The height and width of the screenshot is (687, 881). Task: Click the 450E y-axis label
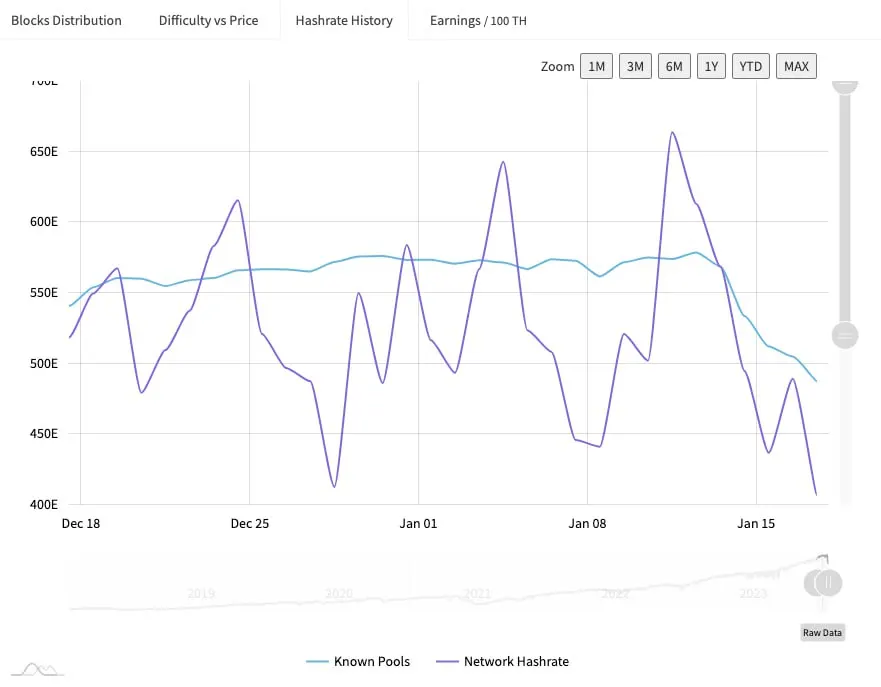[44, 434]
